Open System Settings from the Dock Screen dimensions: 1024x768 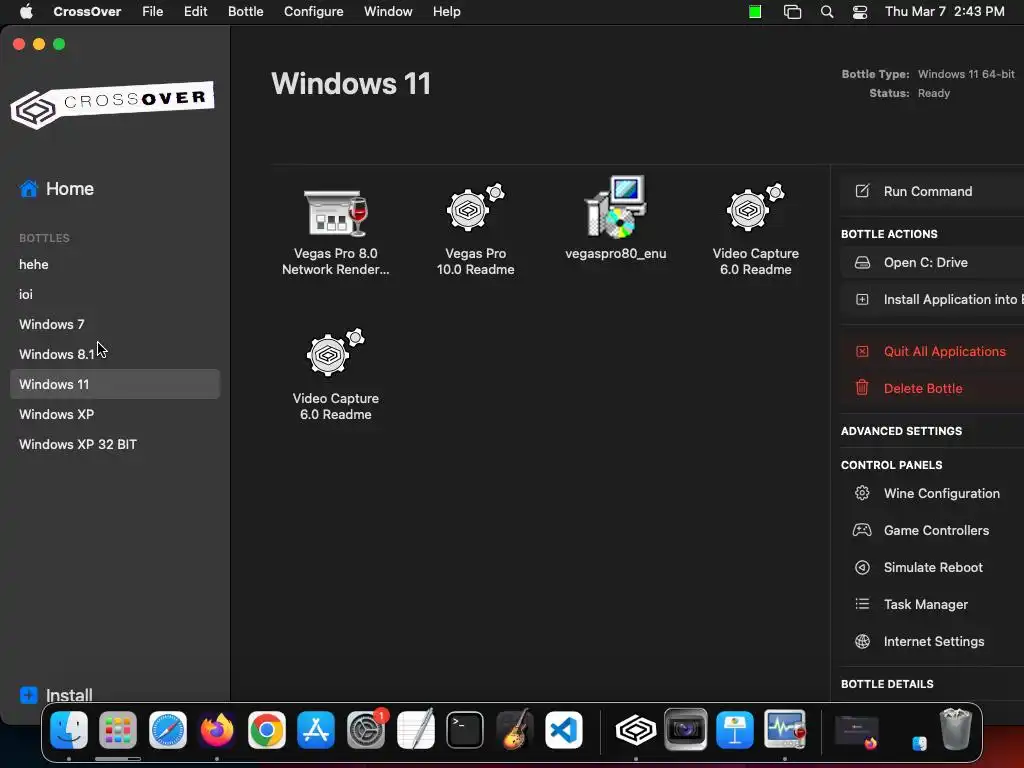(x=366, y=730)
